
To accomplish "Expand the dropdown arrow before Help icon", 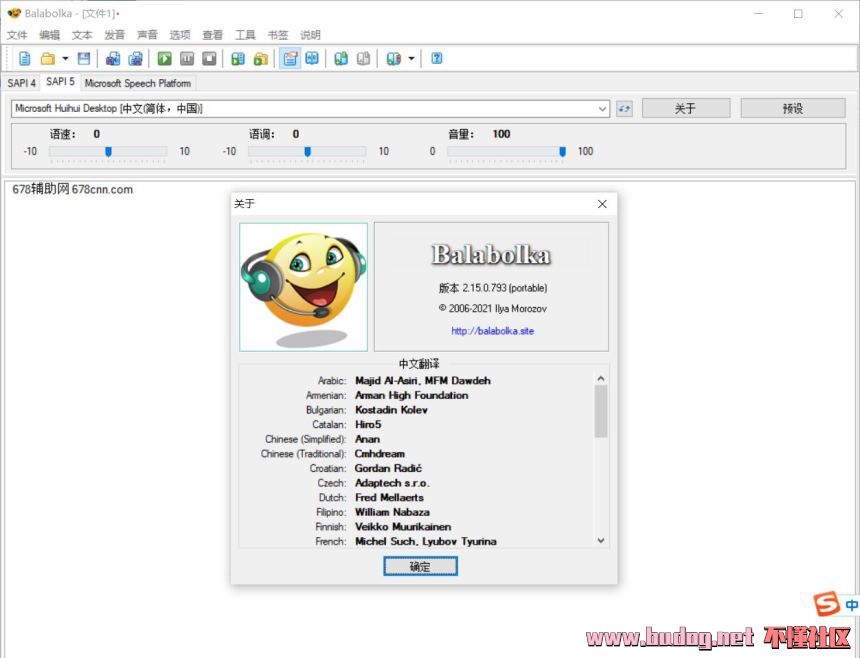I will [x=411, y=59].
